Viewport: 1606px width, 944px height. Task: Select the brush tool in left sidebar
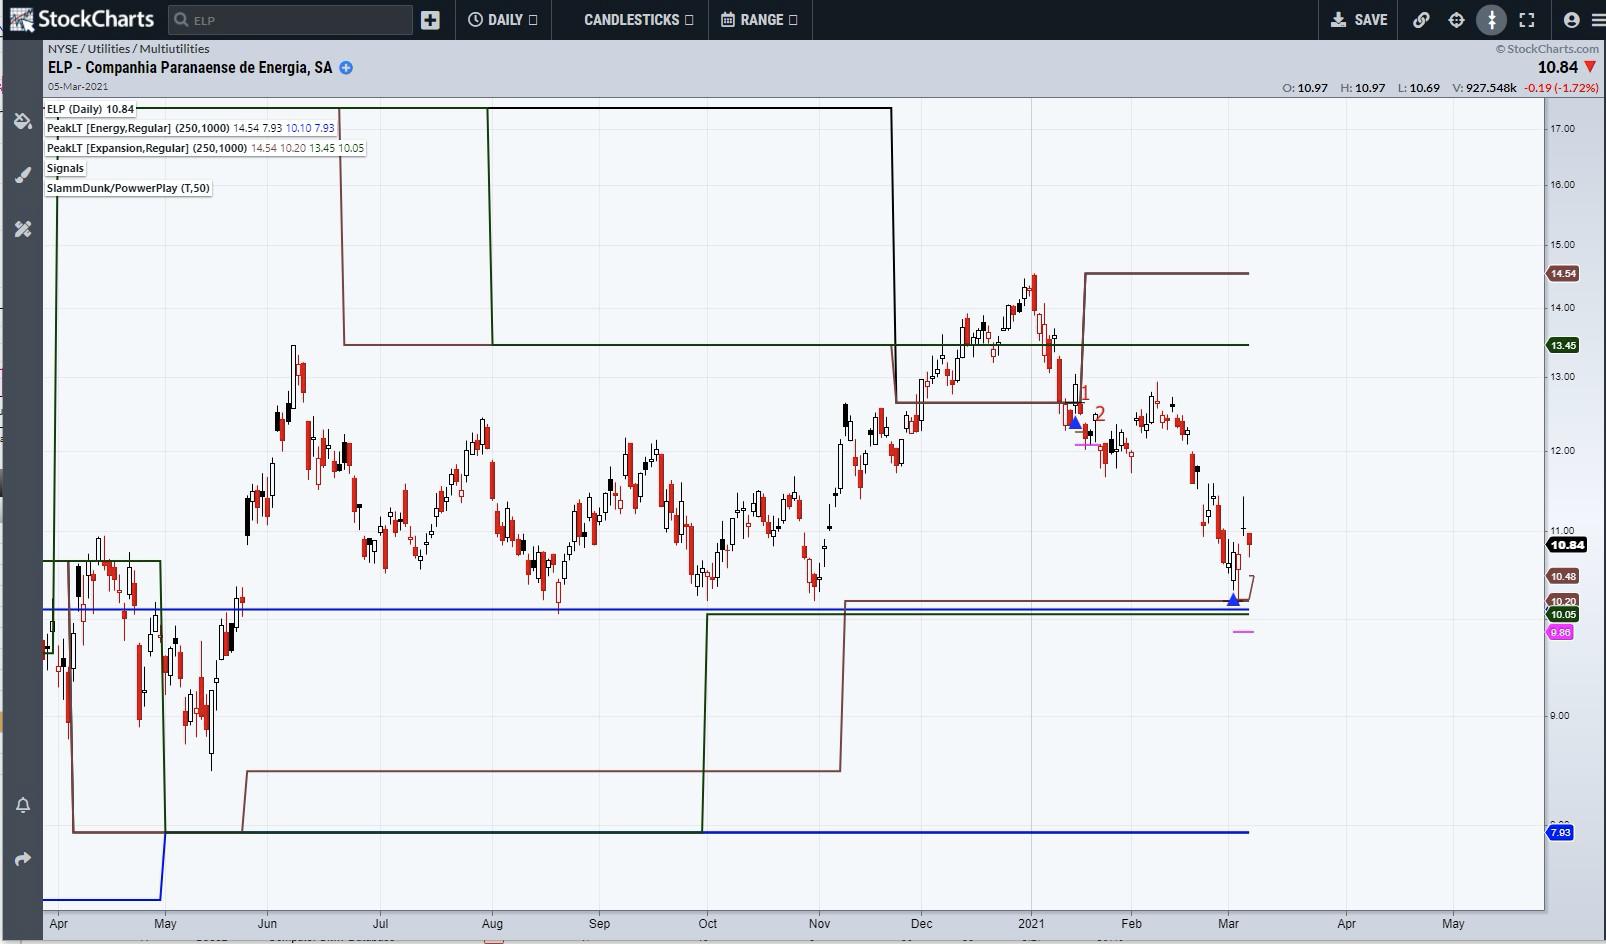pos(23,176)
